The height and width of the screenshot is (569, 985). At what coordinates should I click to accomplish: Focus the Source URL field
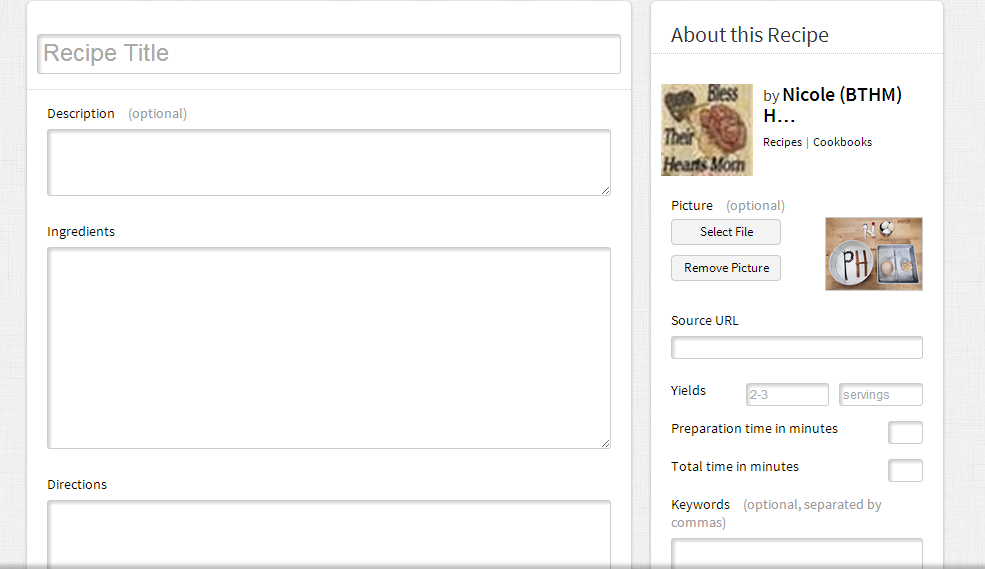(x=796, y=348)
